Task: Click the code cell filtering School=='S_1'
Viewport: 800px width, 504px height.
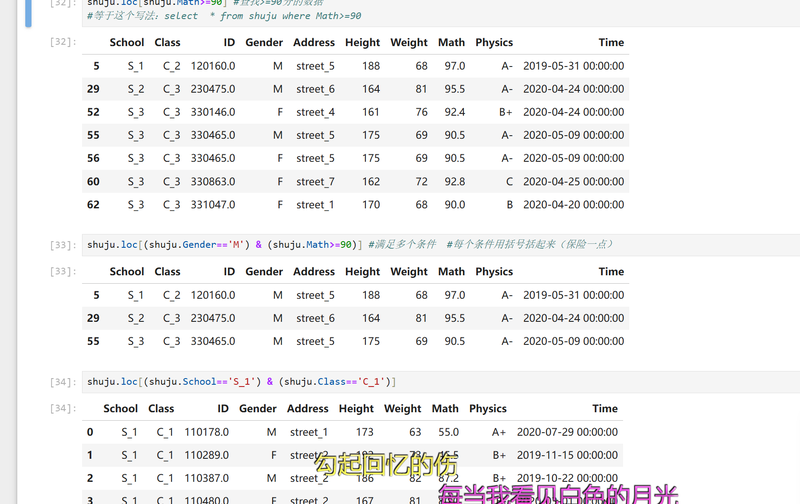Action: click(241, 382)
